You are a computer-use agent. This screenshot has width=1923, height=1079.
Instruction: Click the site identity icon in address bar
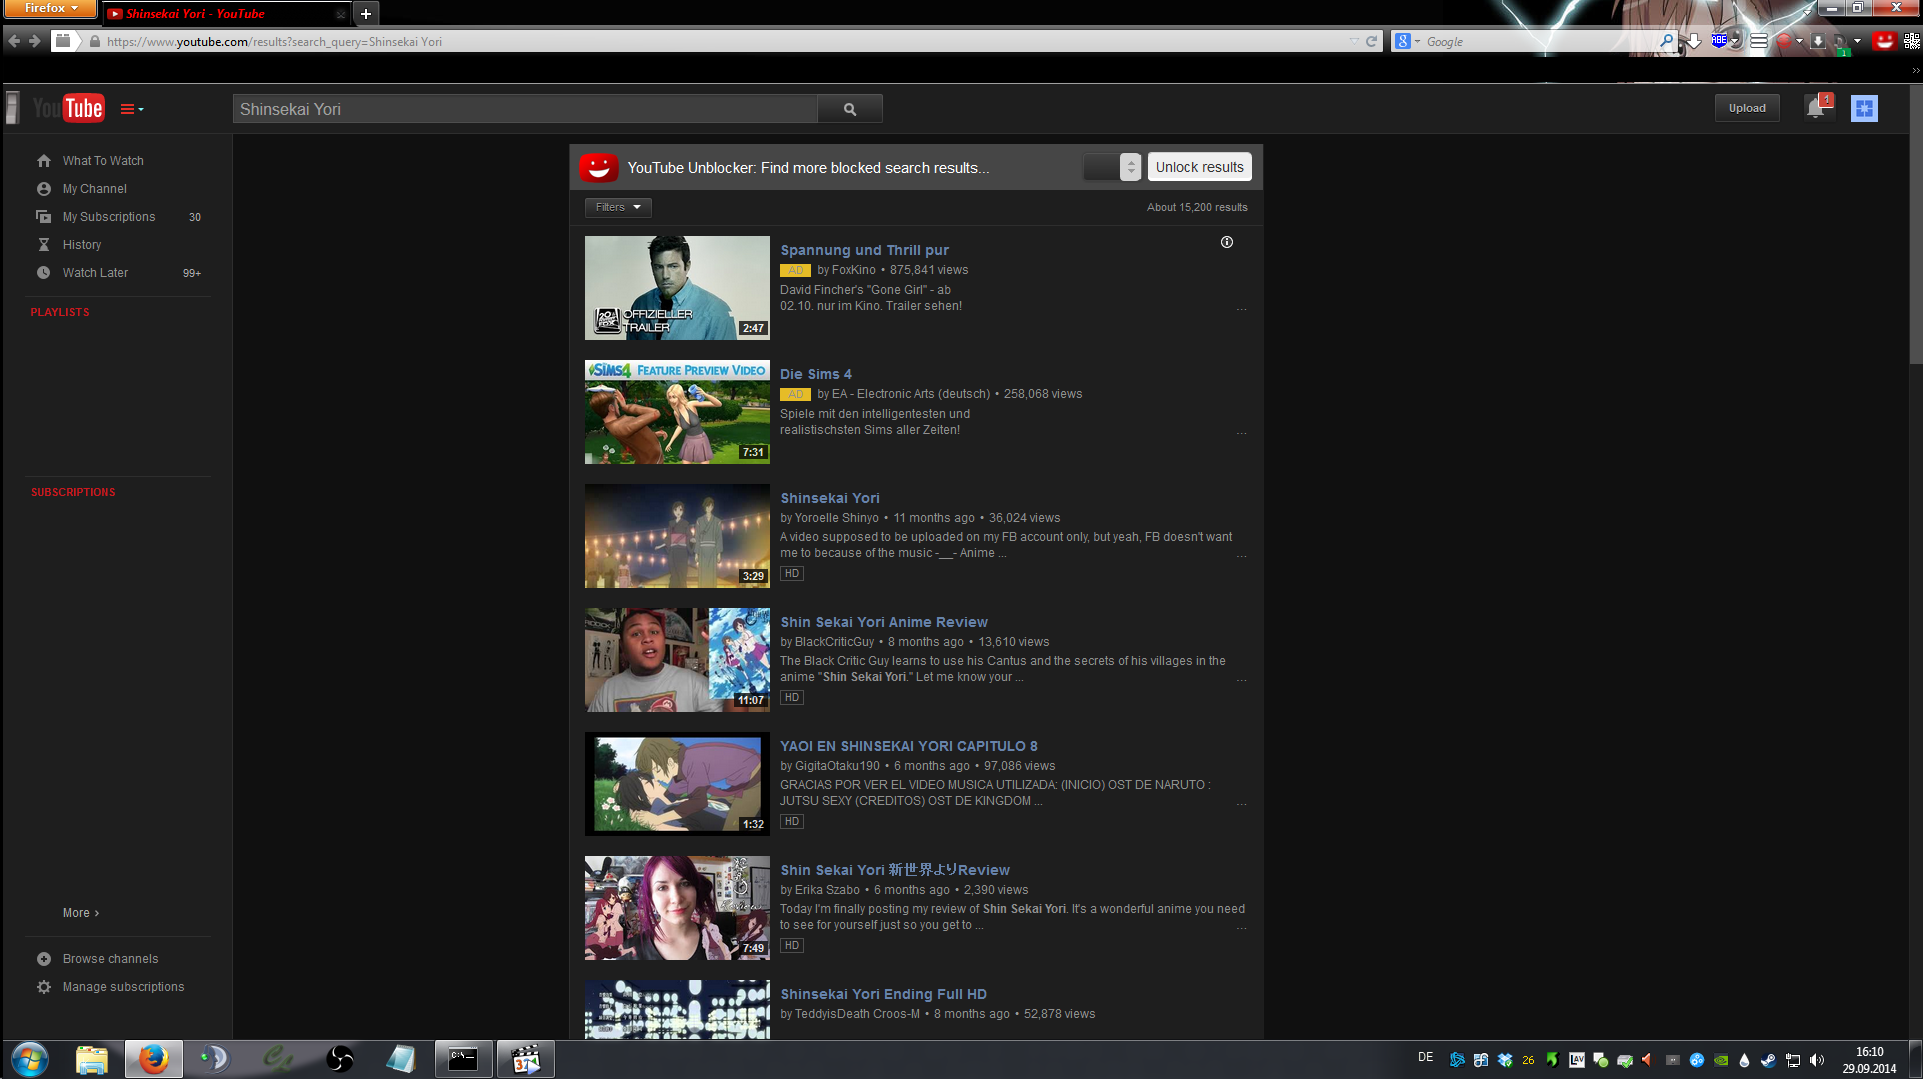[95, 42]
